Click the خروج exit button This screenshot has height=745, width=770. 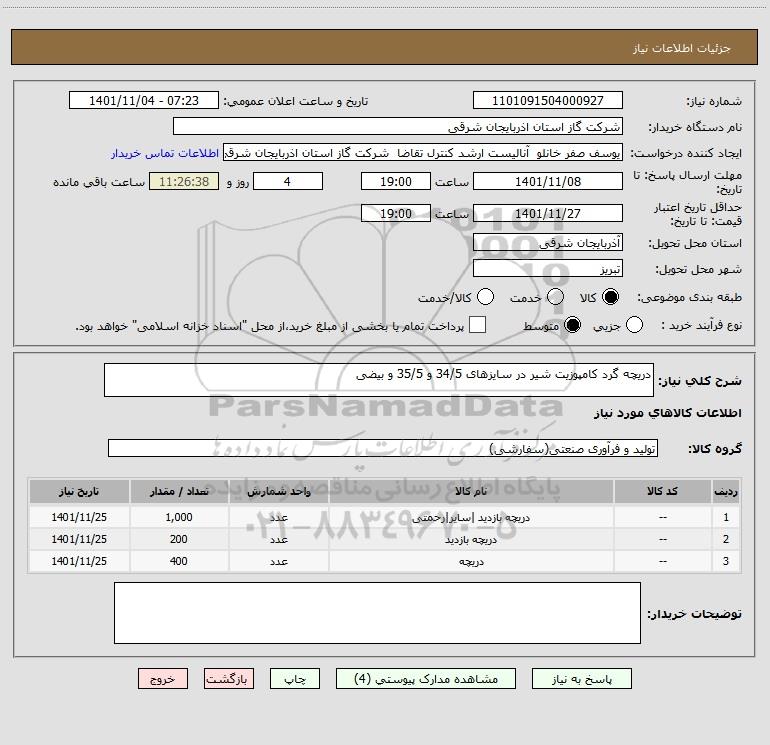pos(163,679)
